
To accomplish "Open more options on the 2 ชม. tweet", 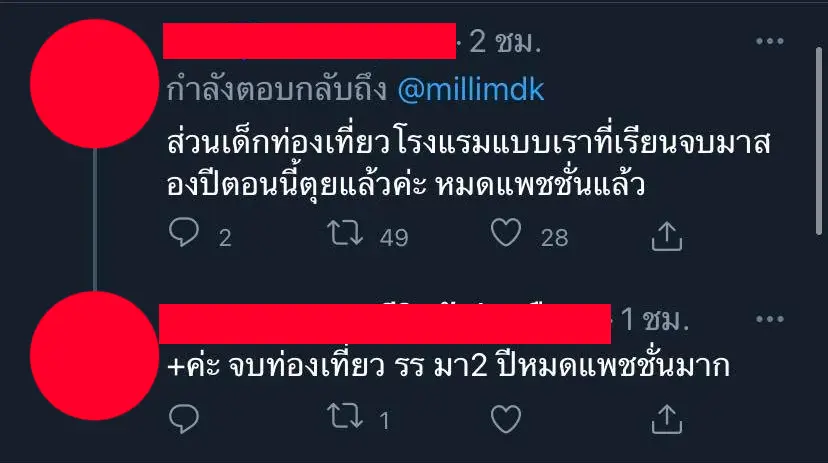I will (x=769, y=41).
